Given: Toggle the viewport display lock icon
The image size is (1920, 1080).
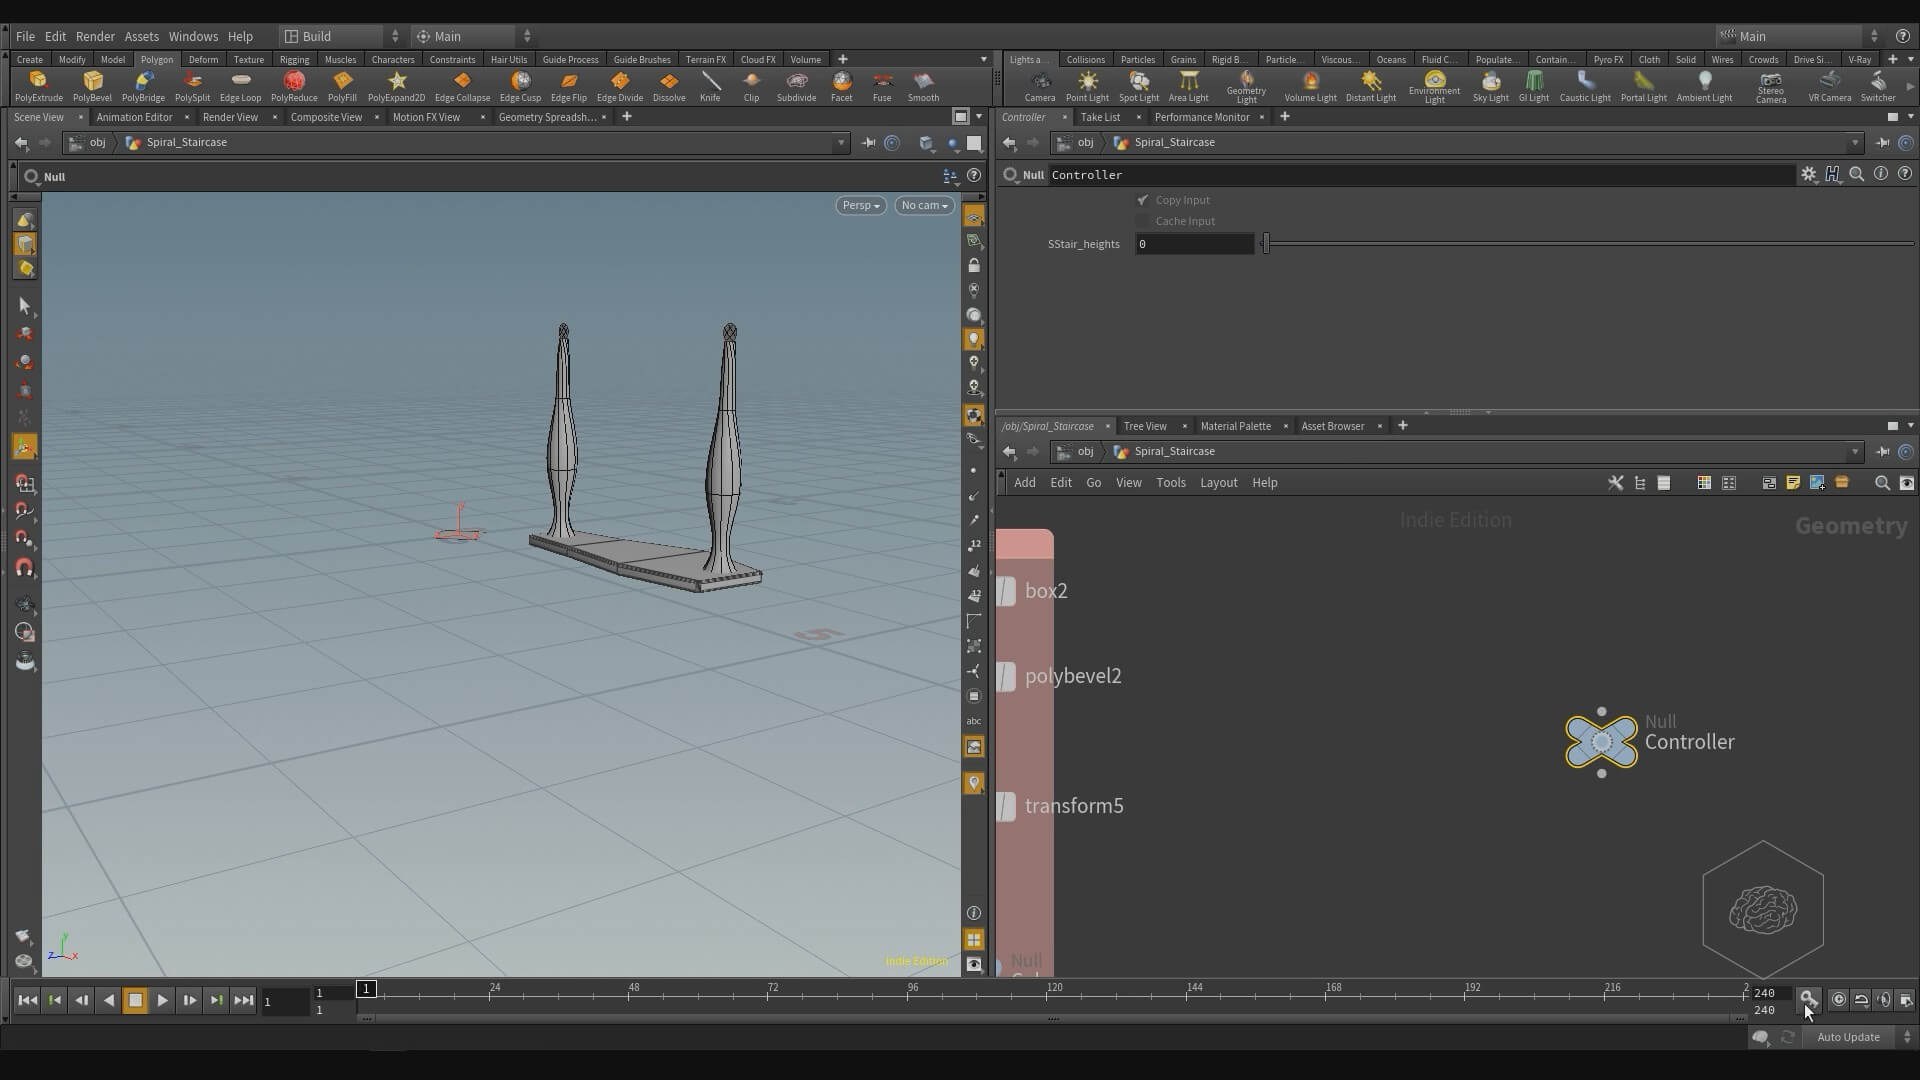Looking at the screenshot, I should [974, 266].
